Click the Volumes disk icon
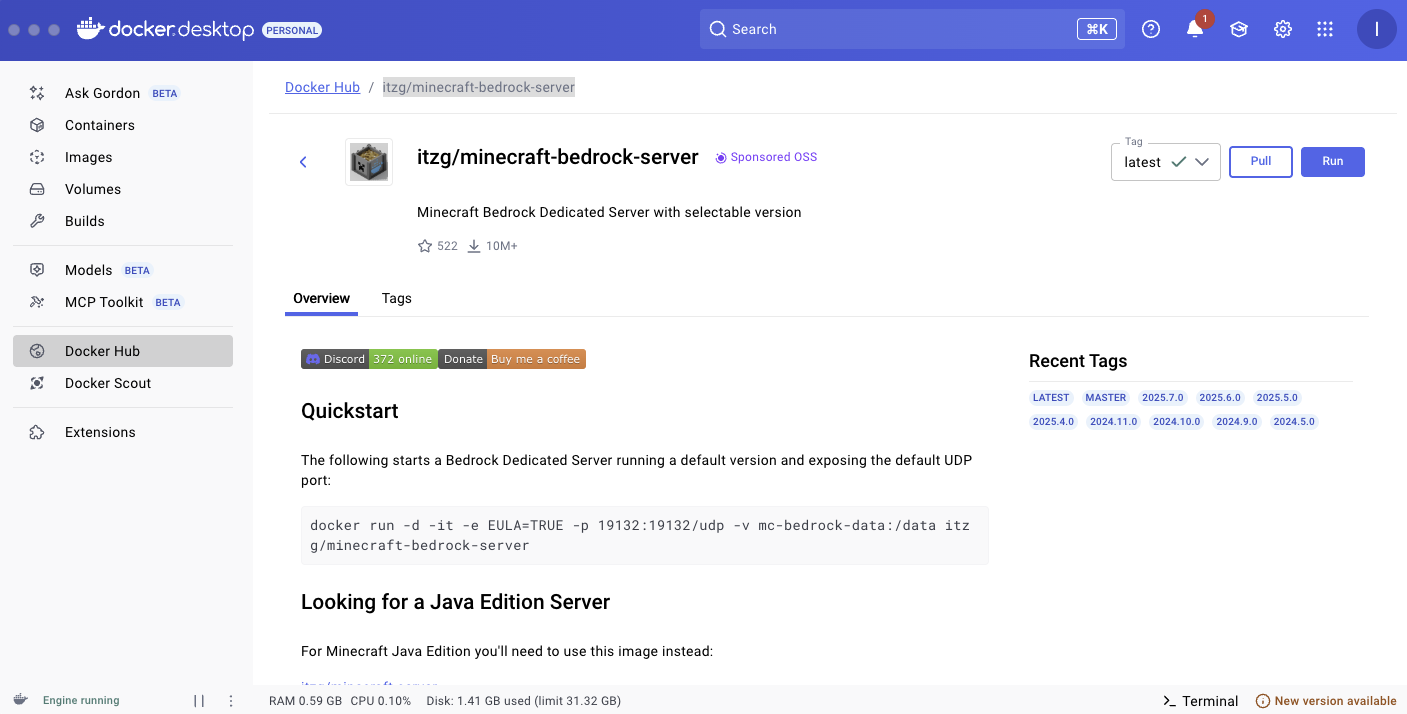Viewport: 1407px width, 714px height. tap(37, 189)
